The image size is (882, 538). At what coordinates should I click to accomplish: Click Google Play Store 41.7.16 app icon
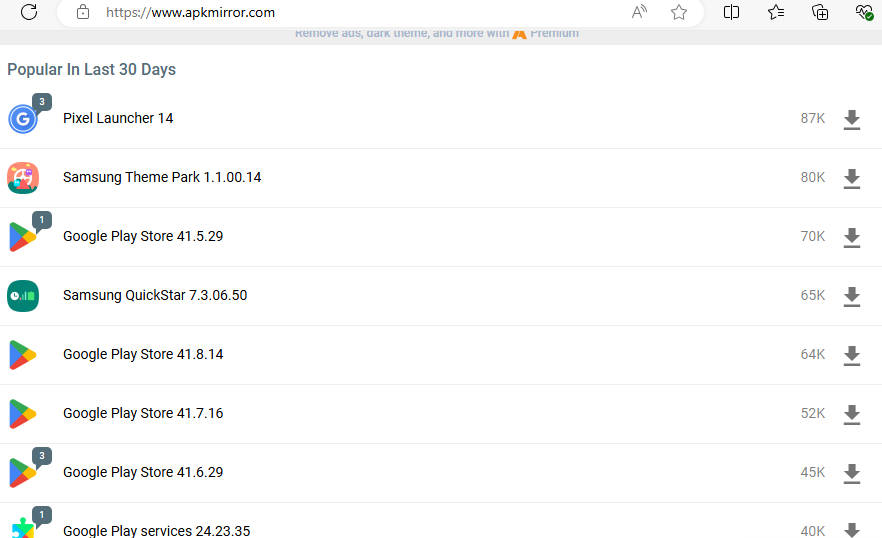pos(22,414)
